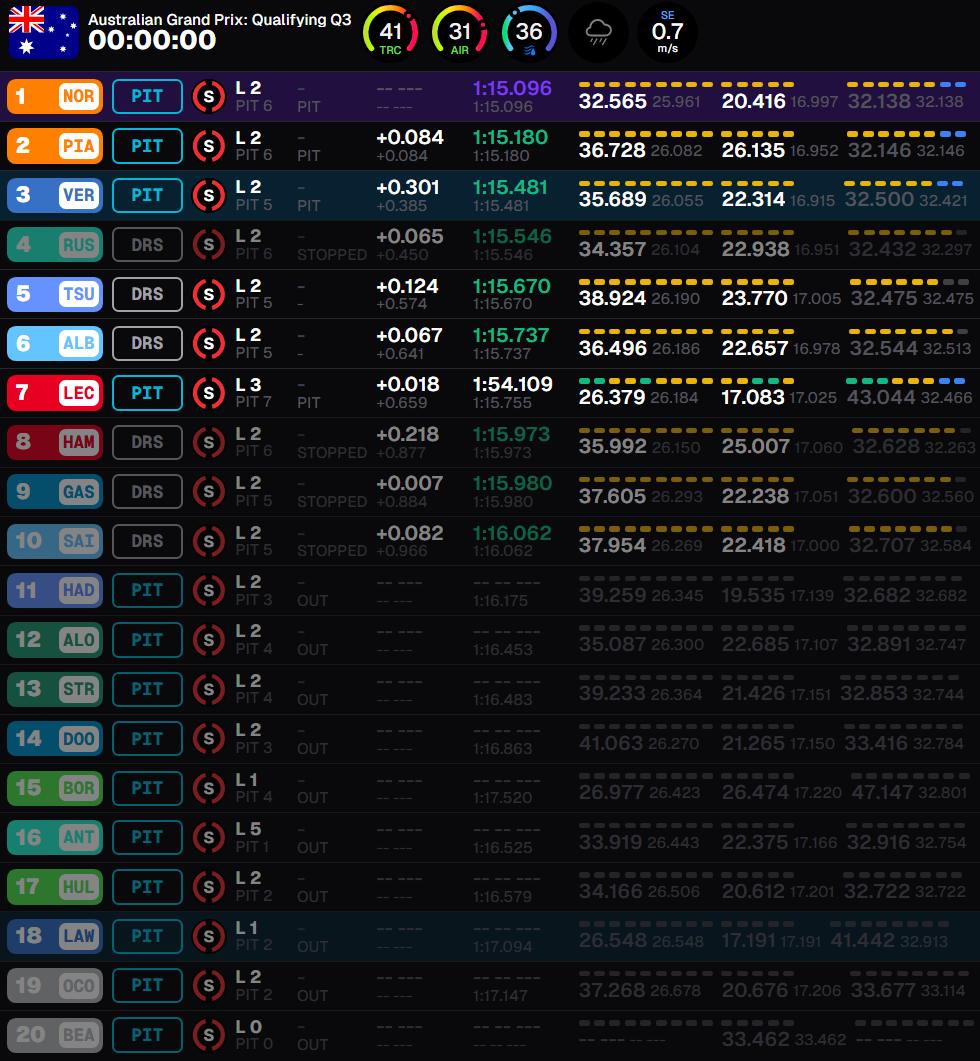Click the soft tyre icon for STR

pos(208,690)
